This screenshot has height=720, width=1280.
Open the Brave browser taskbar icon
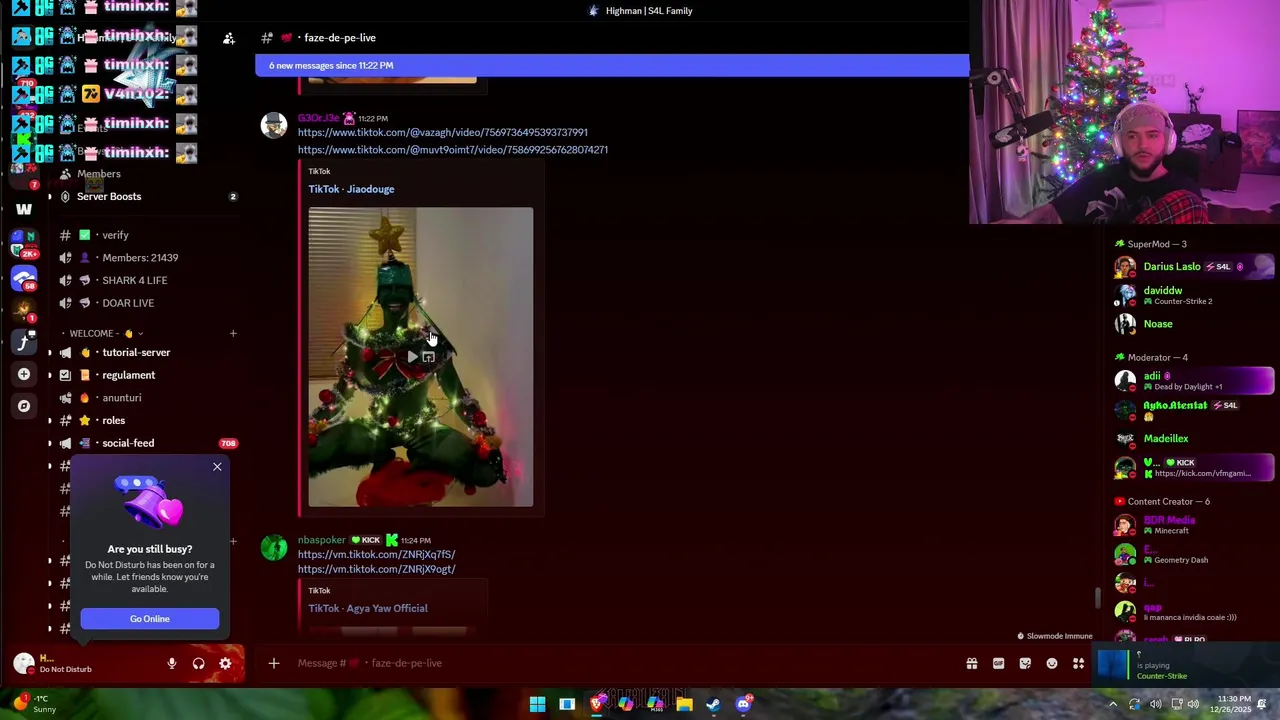[x=596, y=704]
